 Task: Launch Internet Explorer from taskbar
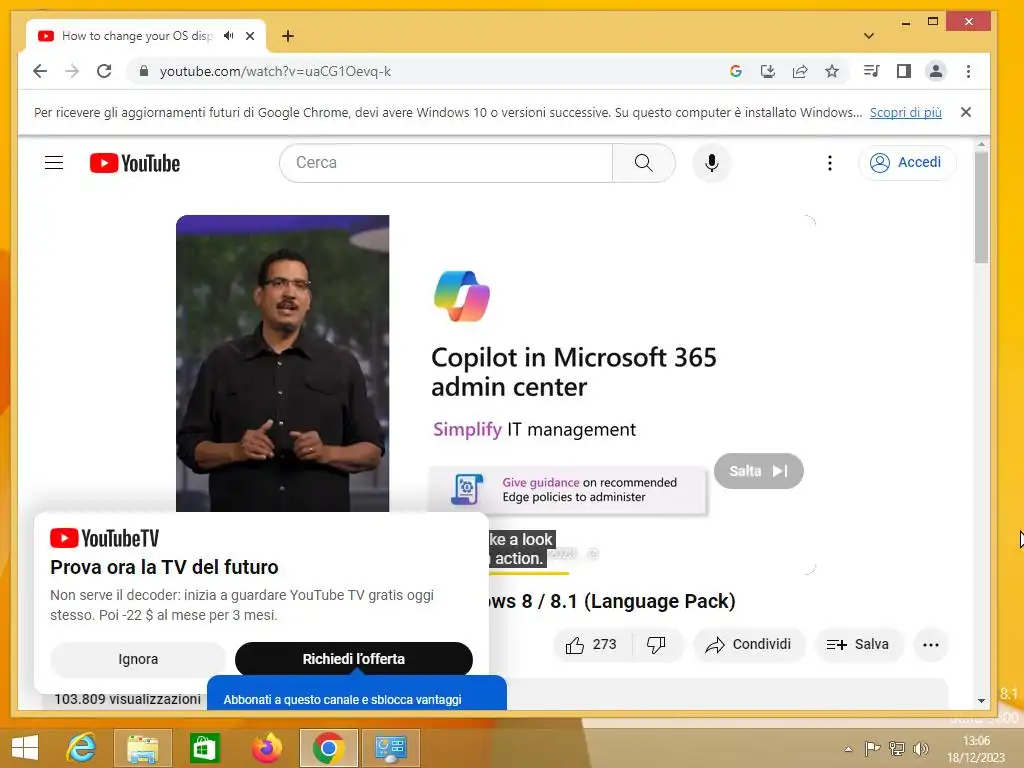pyautogui.click(x=82, y=747)
